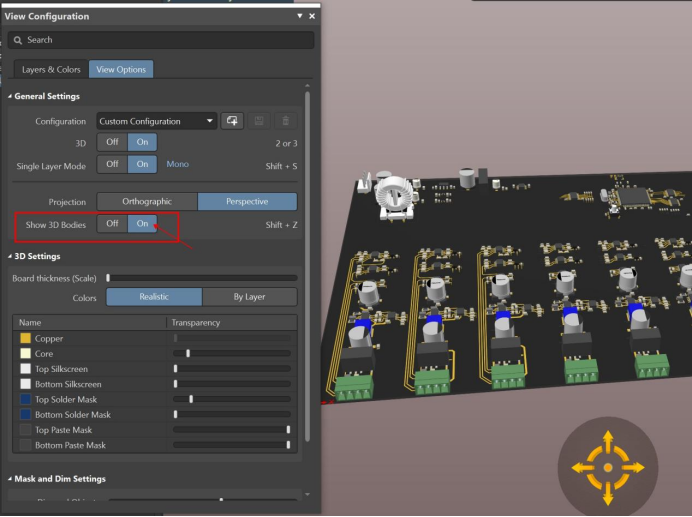Click the delete configuration trash icon
Image resolution: width=692 pixels, height=517 pixels.
[286, 121]
